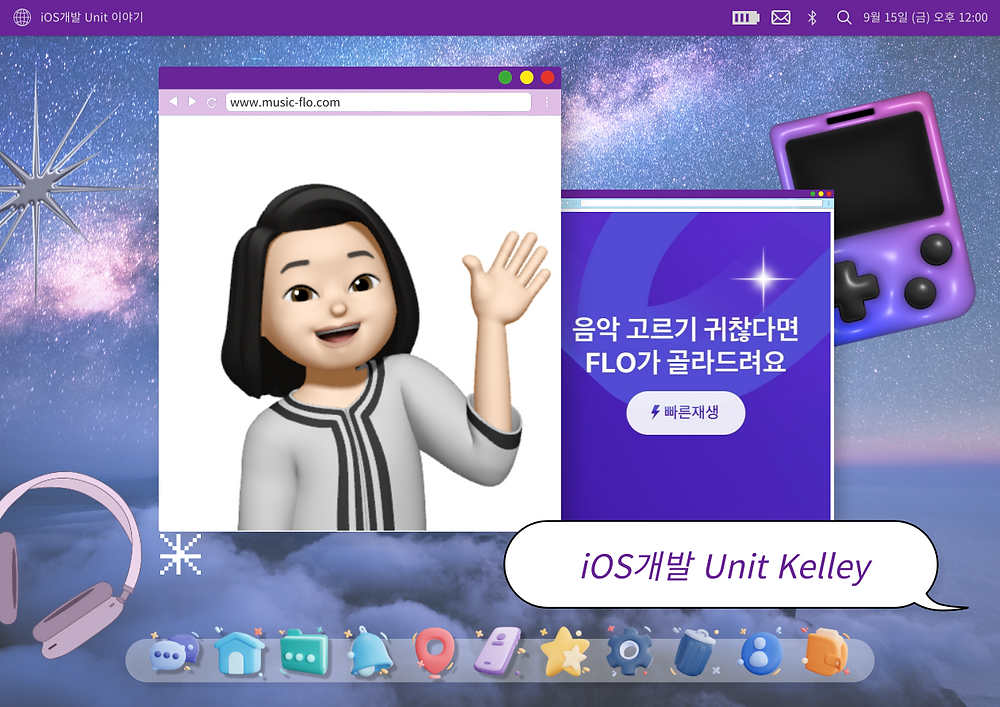This screenshot has width=1000, height=707.
Task: Click the address field showing www.music-flo.com
Action: click(x=378, y=102)
